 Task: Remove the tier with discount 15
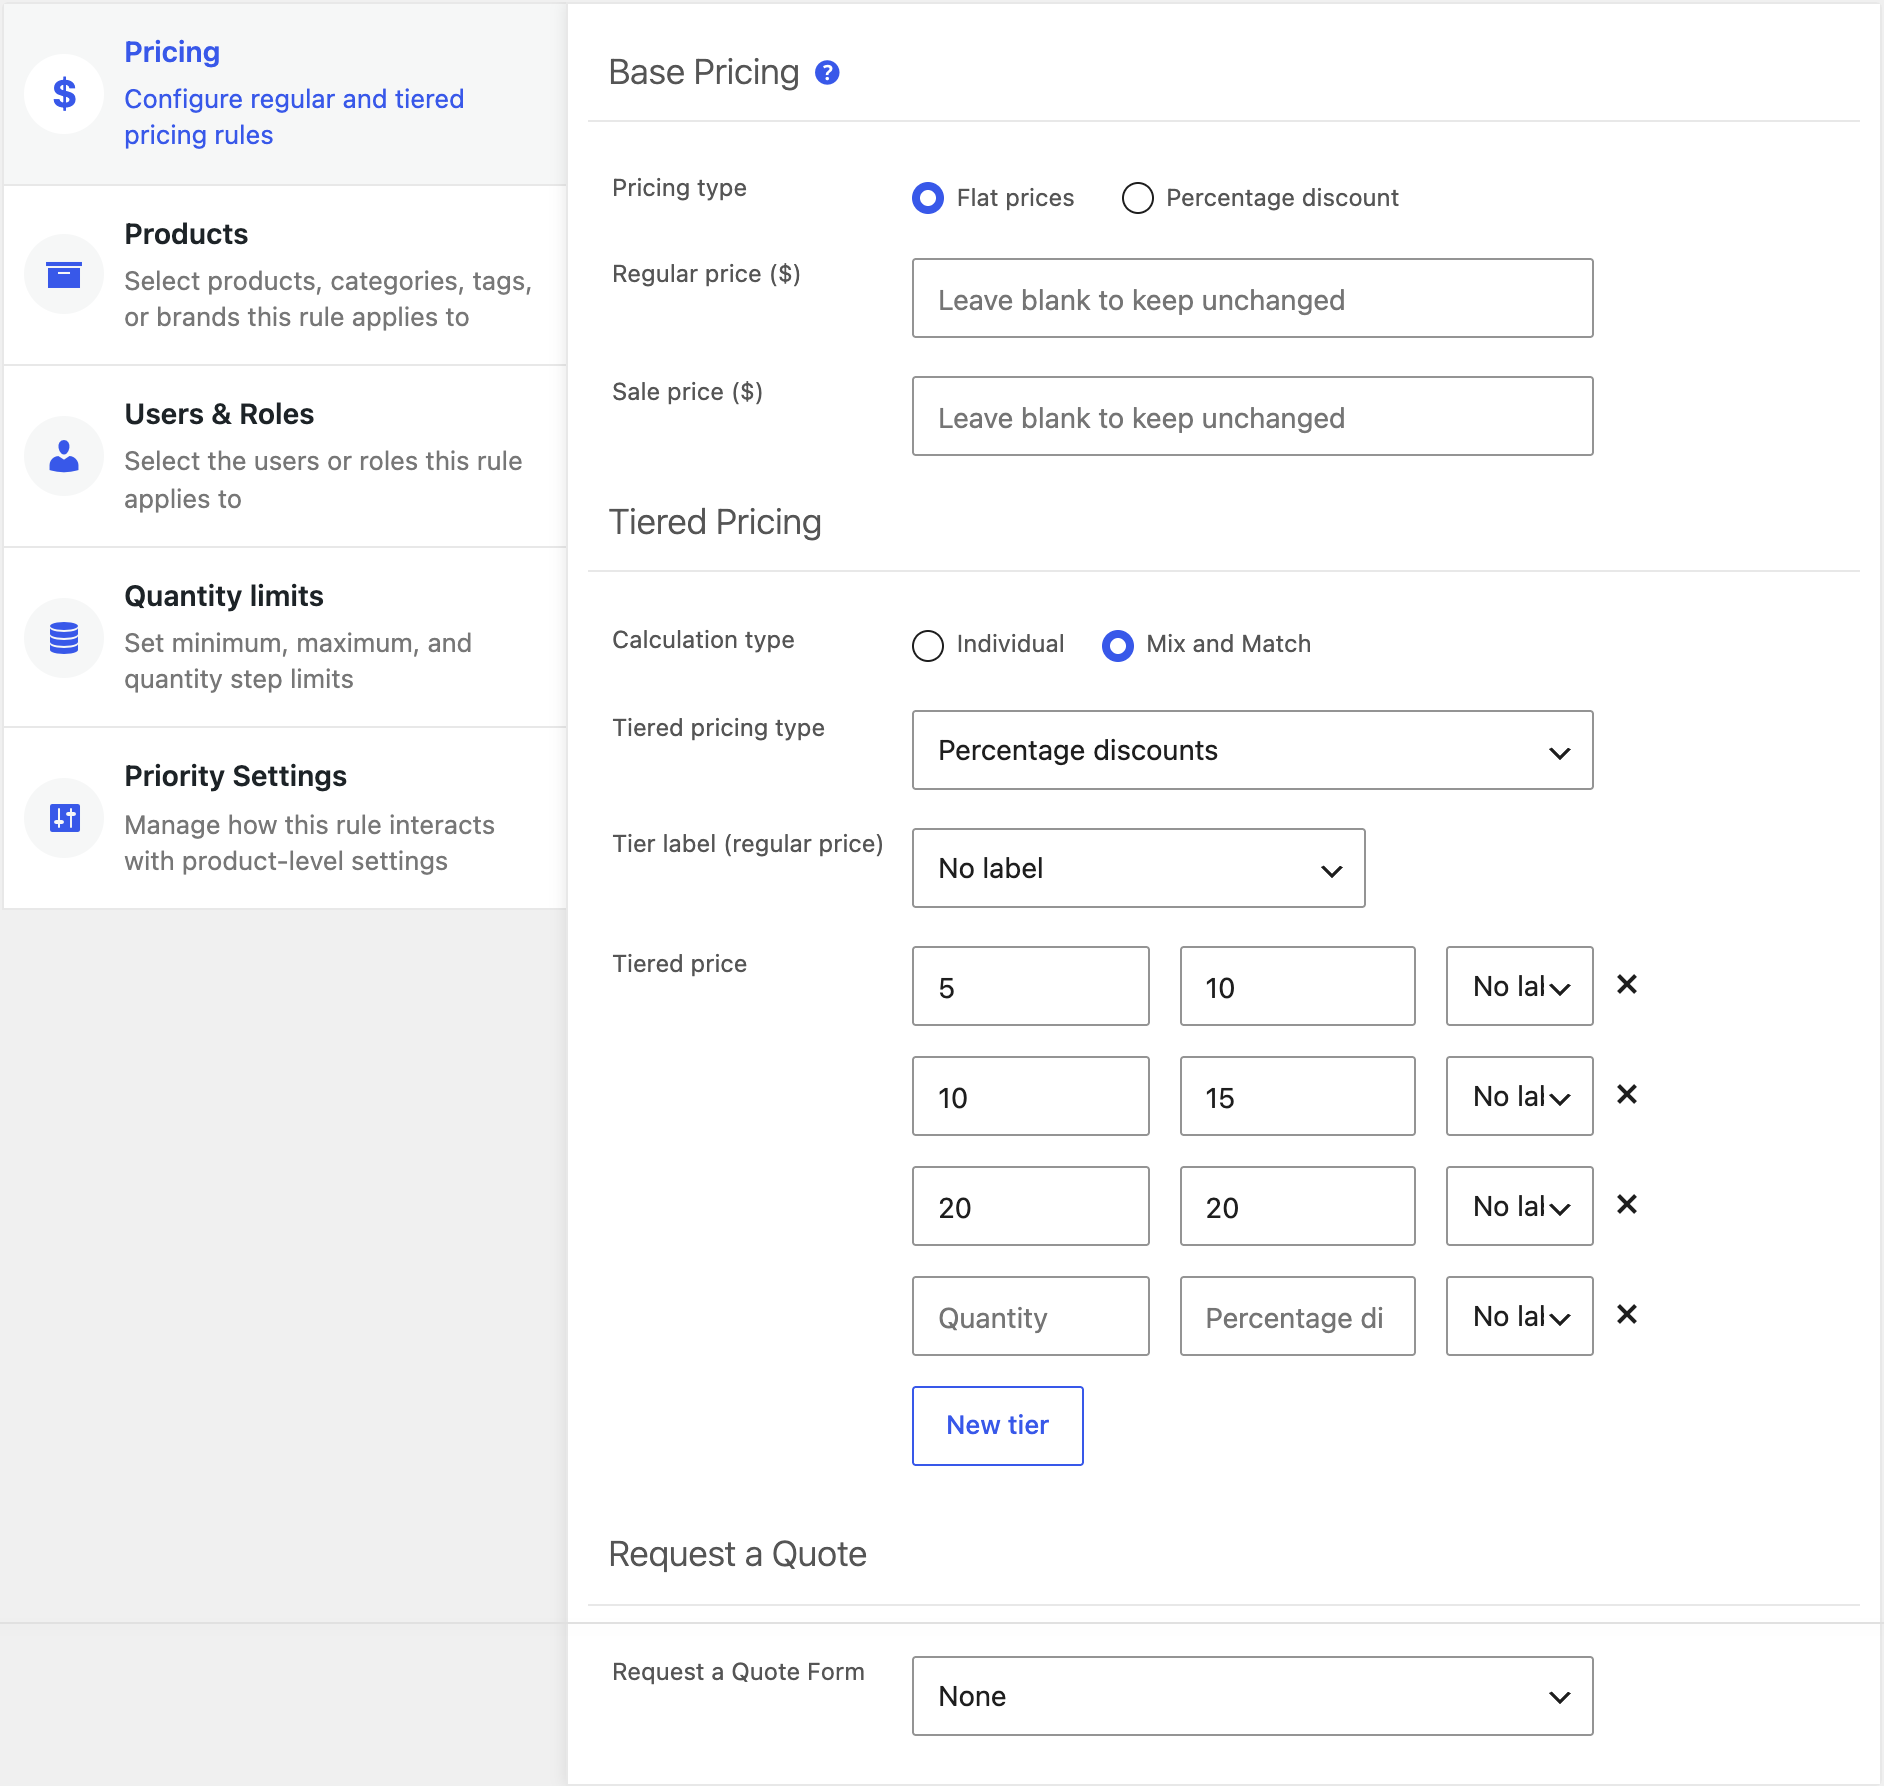(x=1627, y=1095)
